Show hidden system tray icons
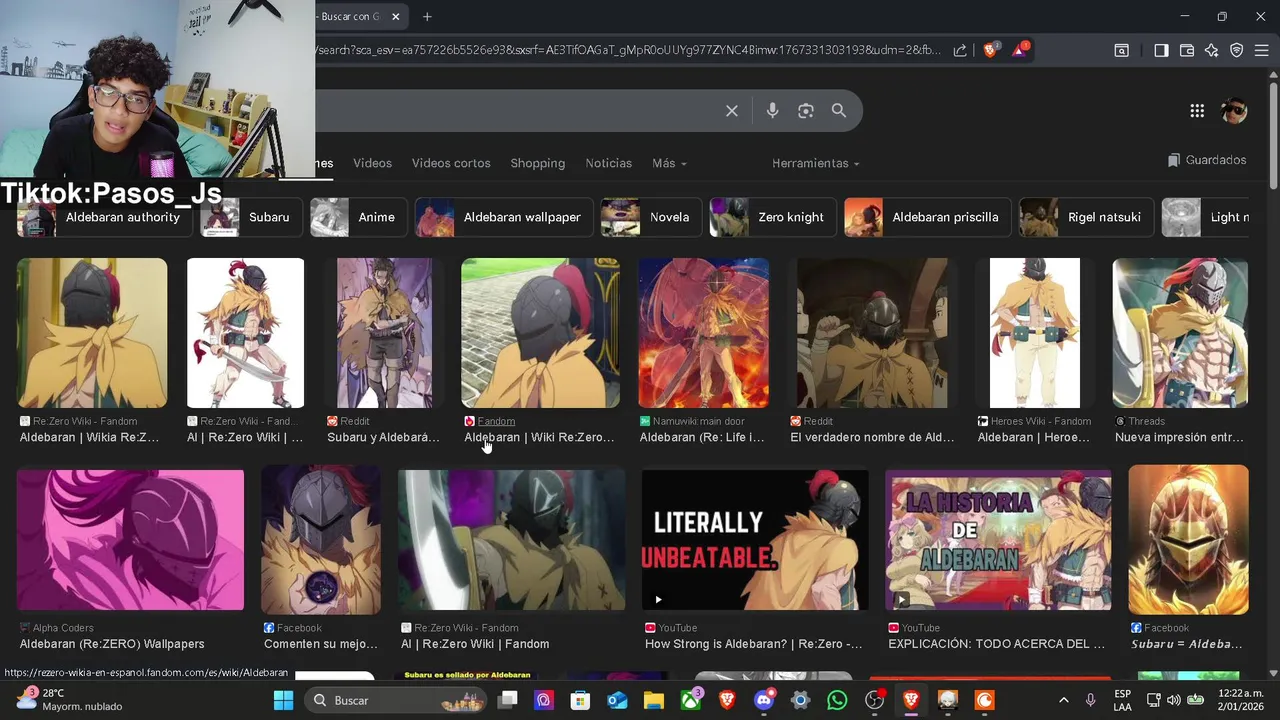The image size is (1280, 720). pos(1063,700)
